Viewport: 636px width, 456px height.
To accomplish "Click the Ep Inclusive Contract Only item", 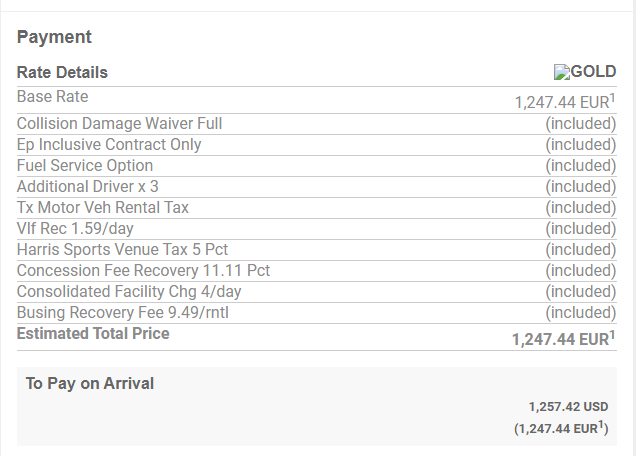I will coord(109,145).
